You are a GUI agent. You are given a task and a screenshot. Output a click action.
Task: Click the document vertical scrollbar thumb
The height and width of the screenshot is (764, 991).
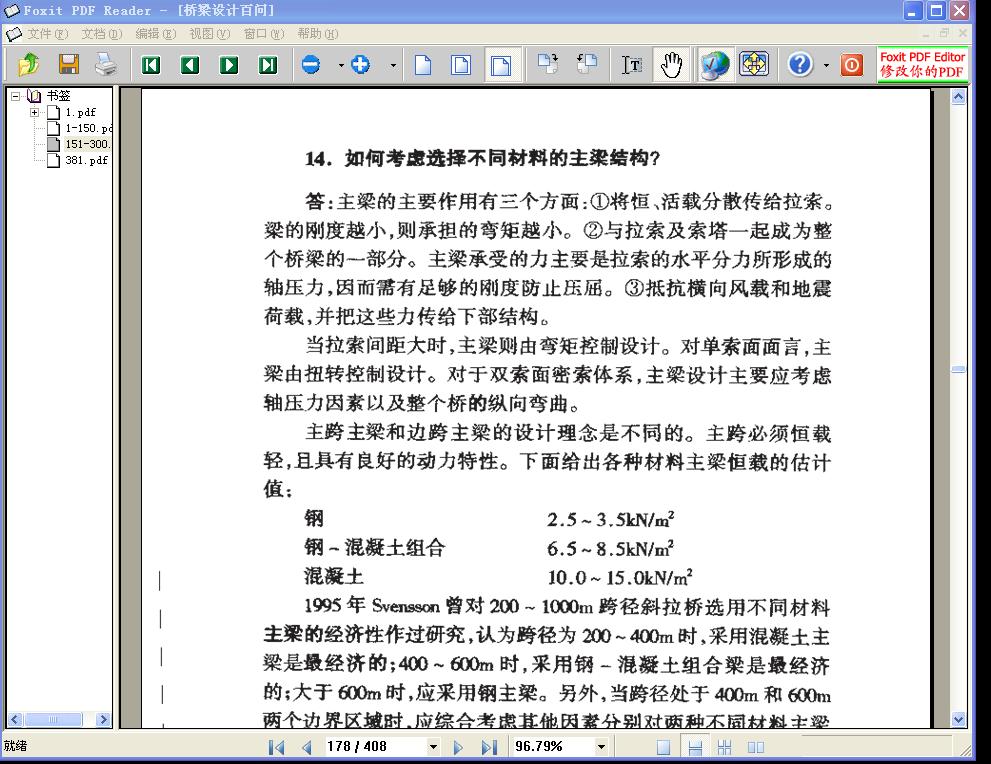tap(958, 370)
